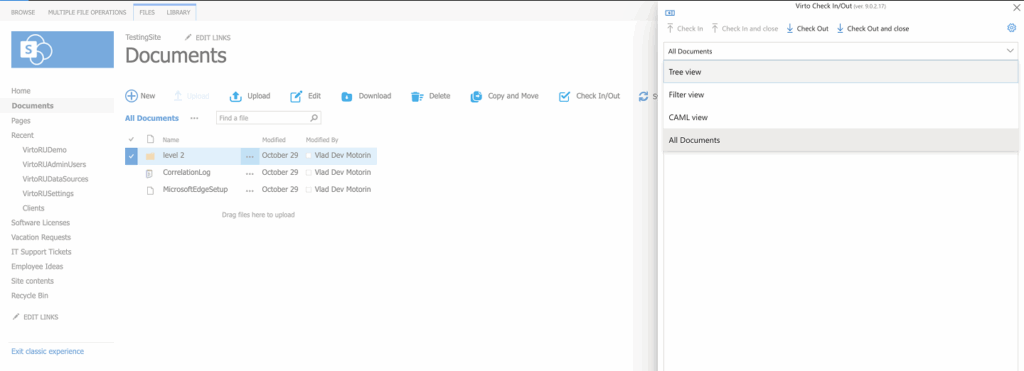Open MULTIPLE FILE OPERATIONS tab

pos(87,12)
